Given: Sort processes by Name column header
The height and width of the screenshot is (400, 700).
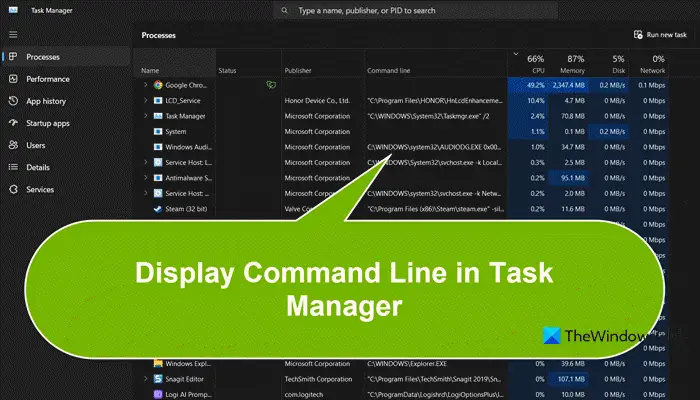Looking at the screenshot, I should click(175, 63).
